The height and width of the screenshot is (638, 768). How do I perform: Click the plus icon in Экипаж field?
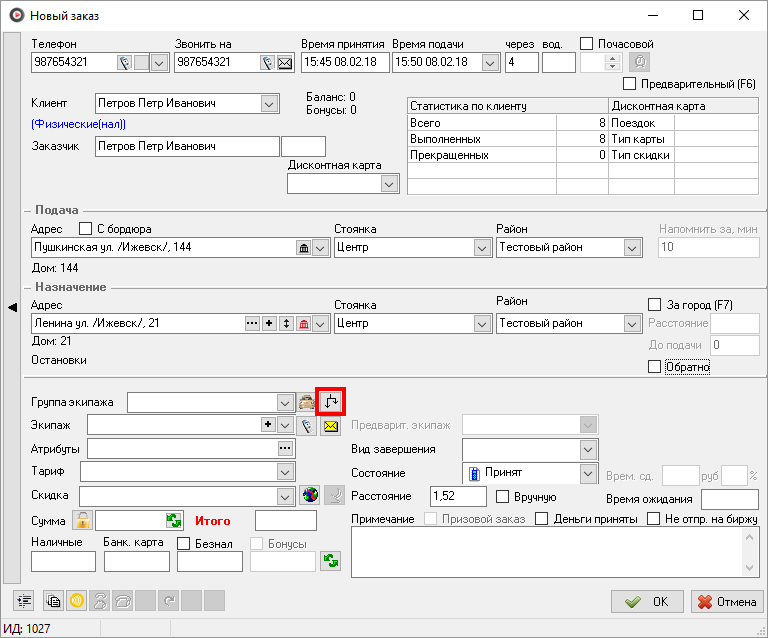coord(268,425)
